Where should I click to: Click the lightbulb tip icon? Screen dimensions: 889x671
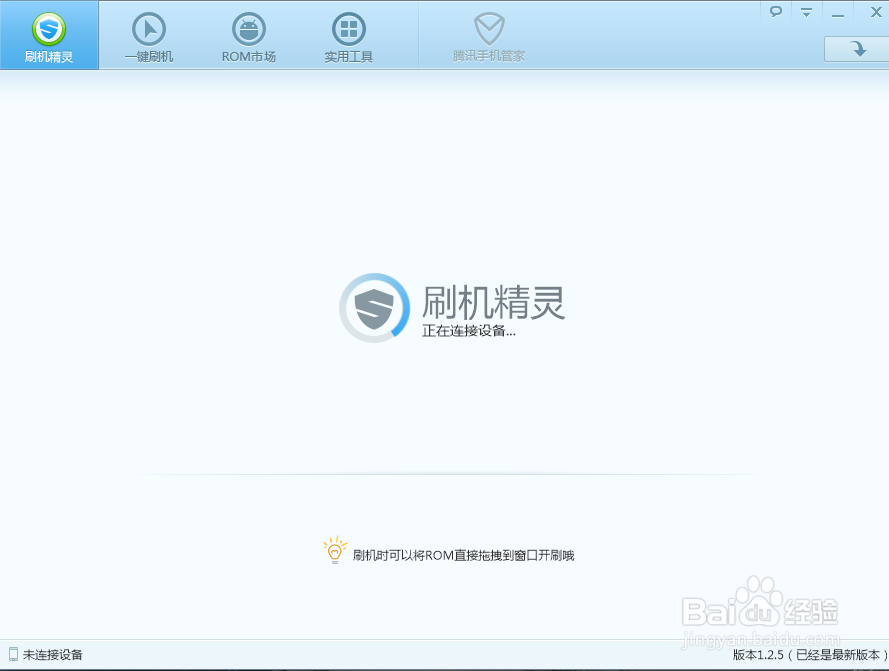tap(335, 549)
